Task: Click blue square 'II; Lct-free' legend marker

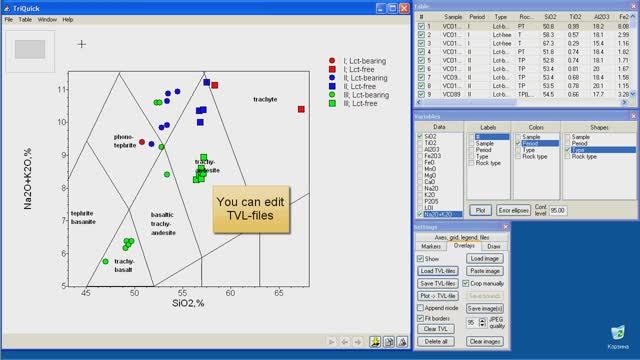Action: coord(332,86)
